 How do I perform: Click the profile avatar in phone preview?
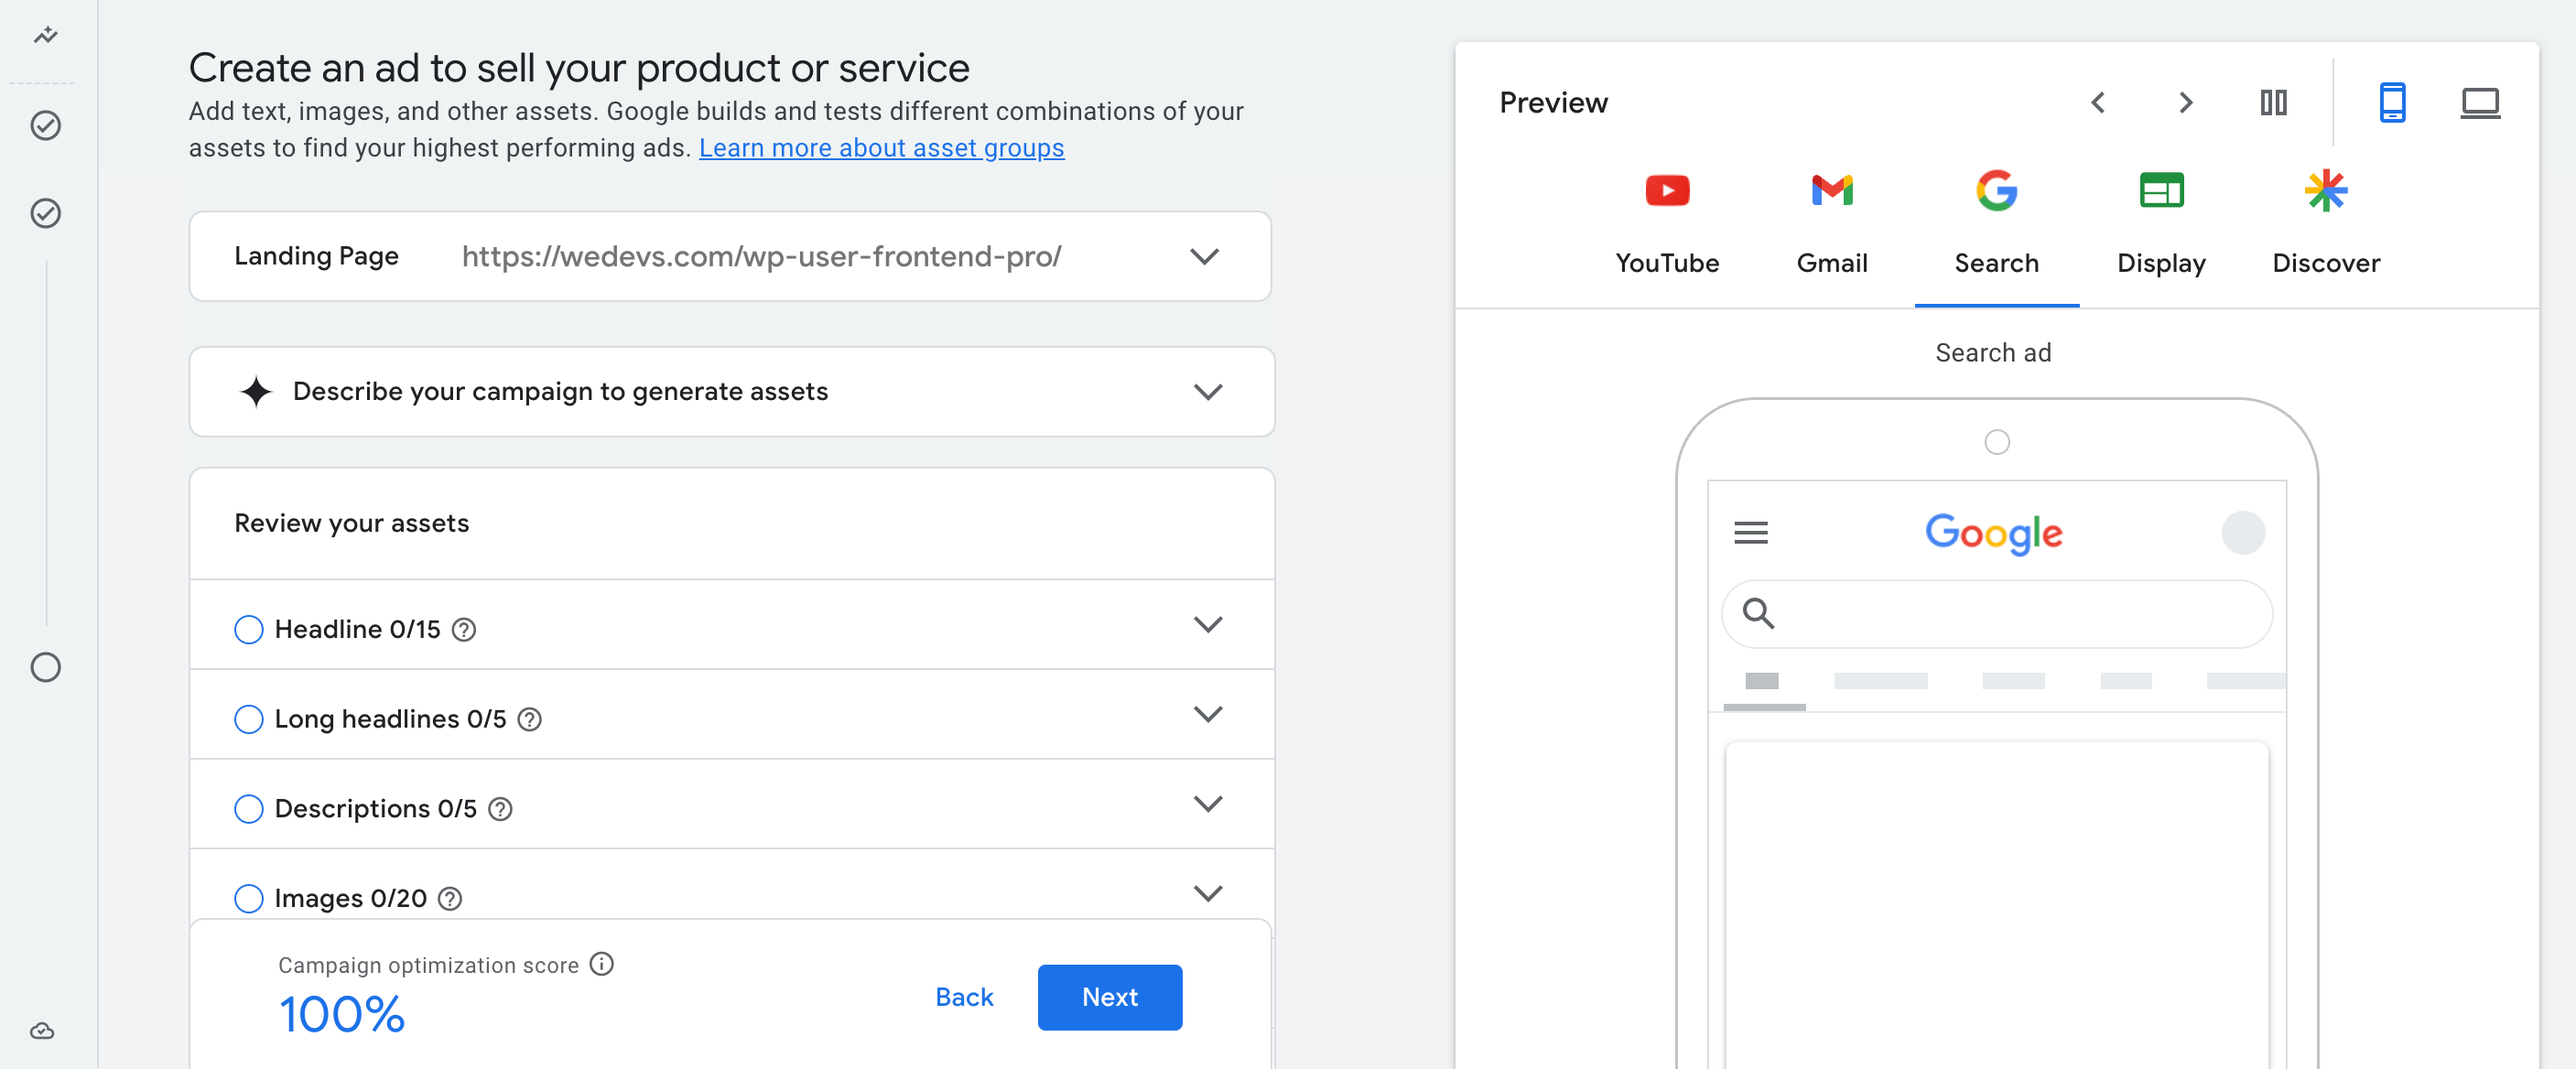pos(2243,532)
